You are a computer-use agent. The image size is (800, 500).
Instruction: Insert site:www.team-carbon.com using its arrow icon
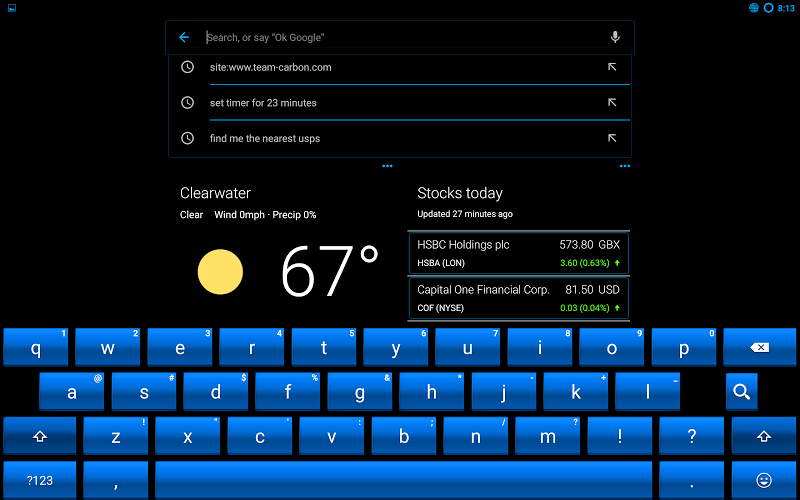pos(612,67)
